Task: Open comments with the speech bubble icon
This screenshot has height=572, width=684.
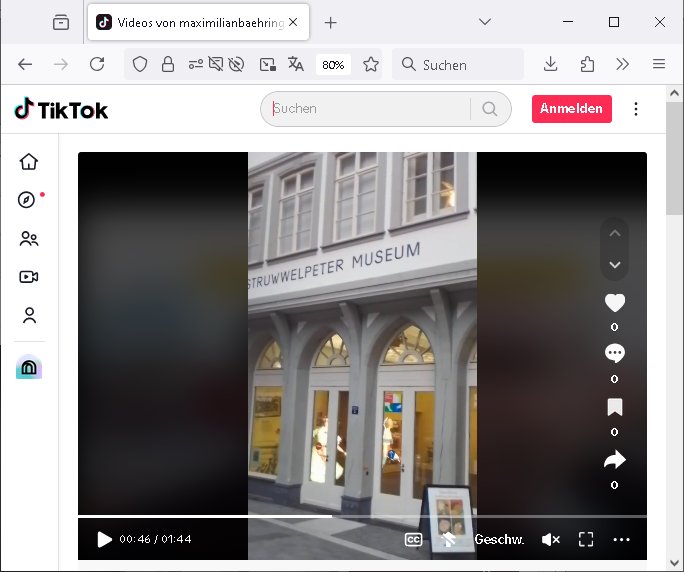Action: pos(614,354)
